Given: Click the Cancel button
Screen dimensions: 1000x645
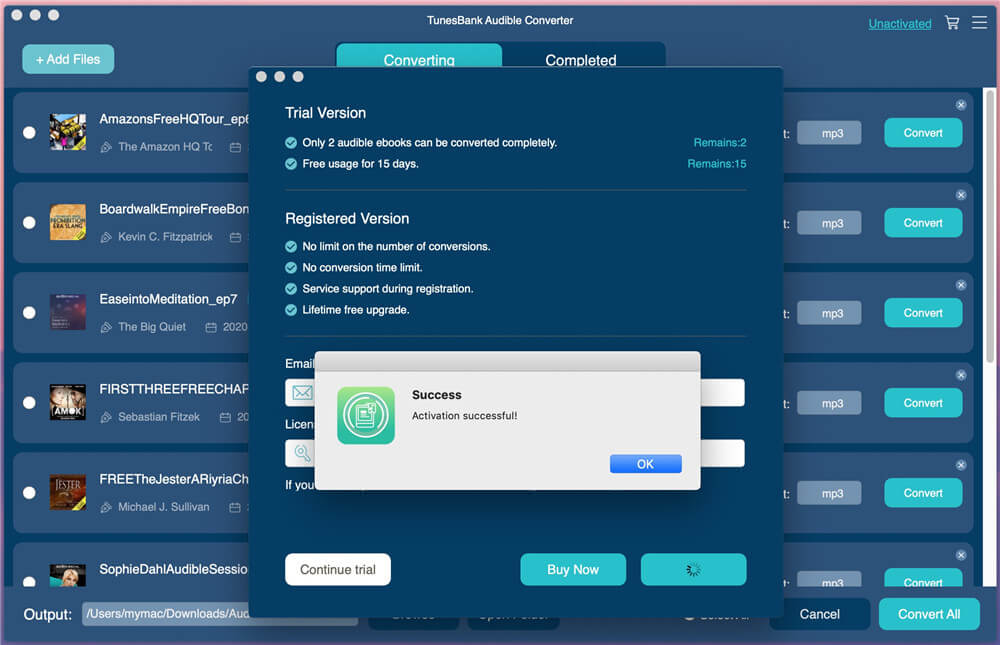Looking at the screenshot, I should pyautogui.click(x=820, y=614).
